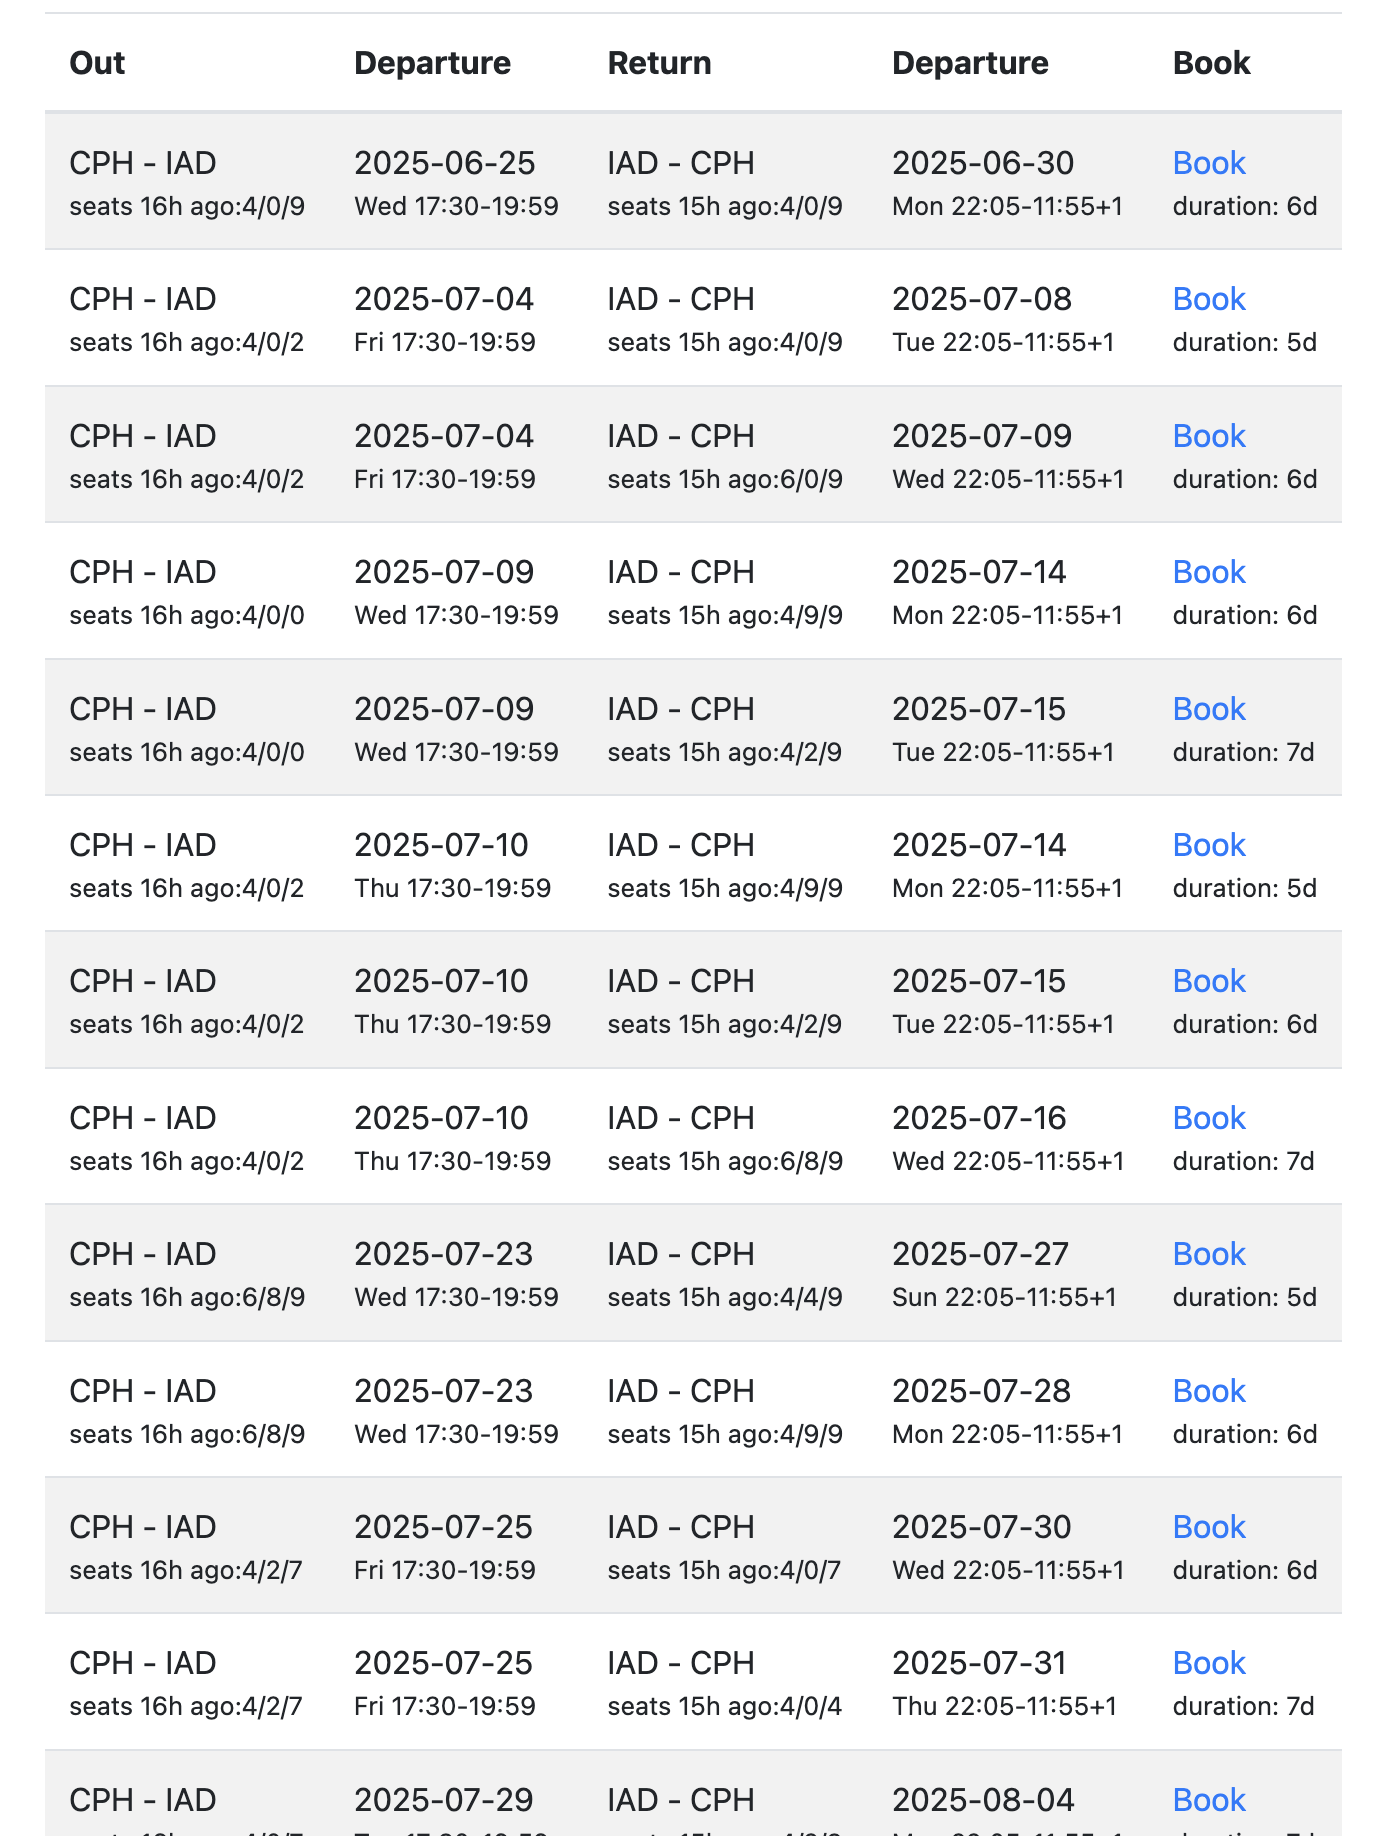The image size is (1386, 1836).
Task: Book the 2025-06-25 to 2025-06-30 trip
Action: [1208, 163]
